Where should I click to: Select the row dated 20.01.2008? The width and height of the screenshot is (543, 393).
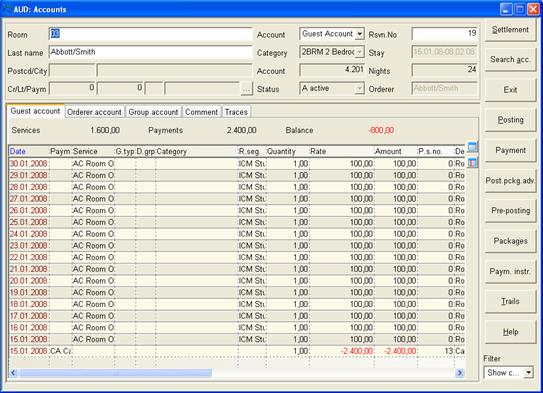click(x=237, y=281)
